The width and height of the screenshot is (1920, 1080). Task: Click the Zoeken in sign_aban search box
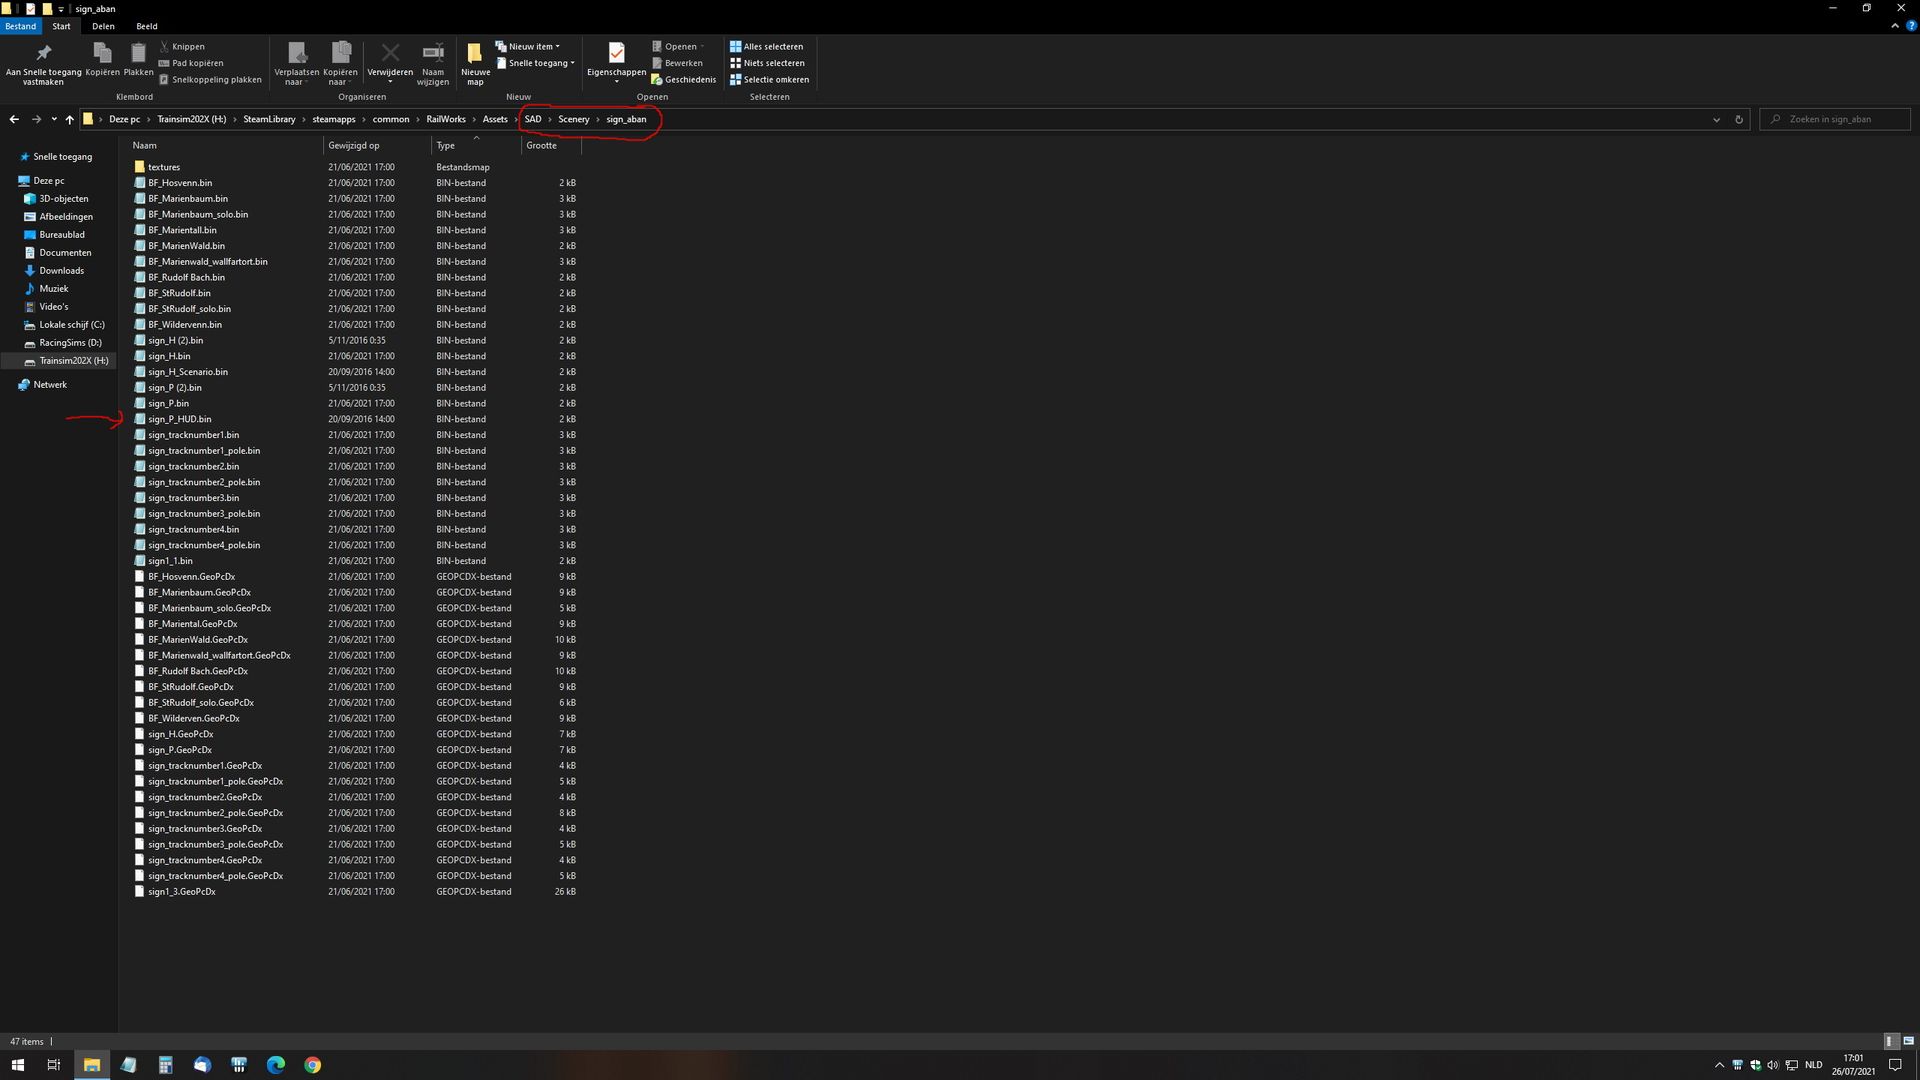[x=1835, y=119]
